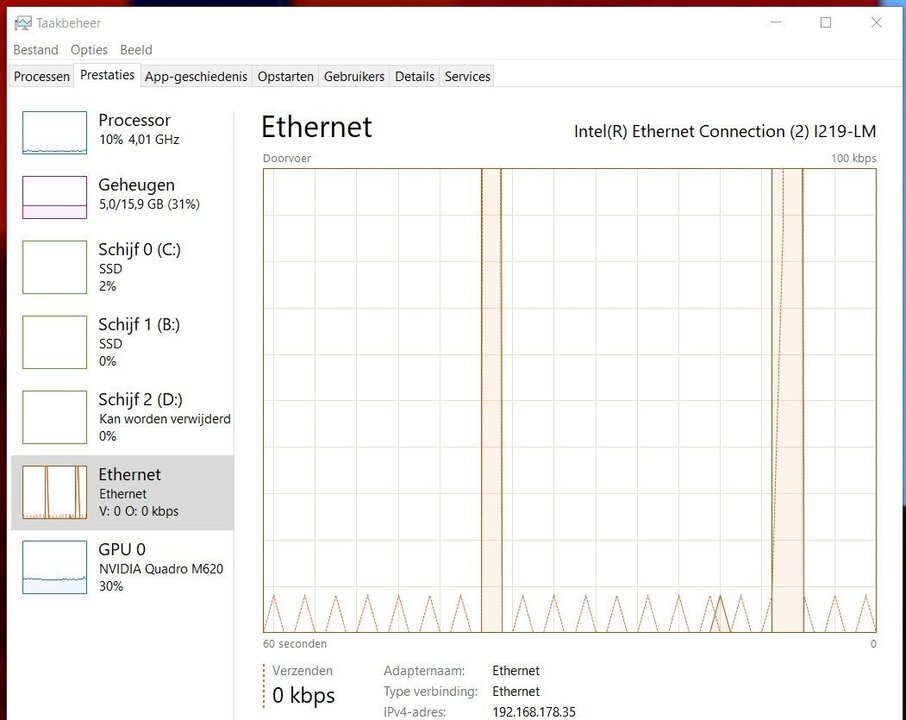Click the '60 seconden' axis label
906x720 pixels.
pos(295,644)
